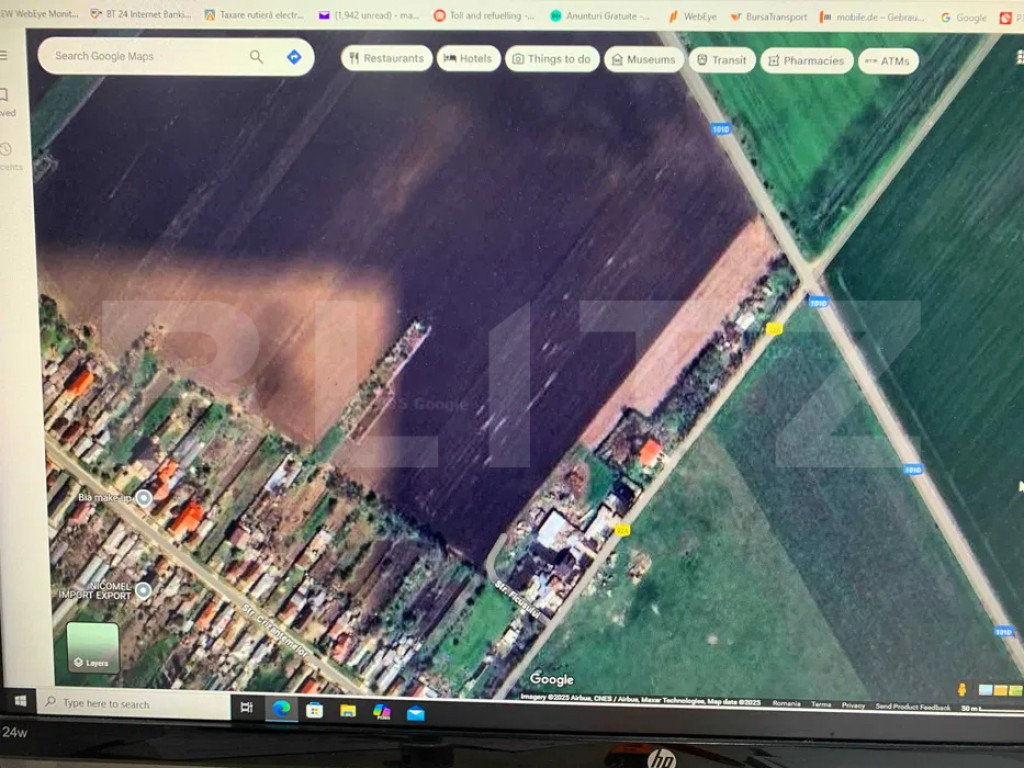Toggle map type with Layers thumbnail
The image size is (1024, 768).
(x=92, y=647)
